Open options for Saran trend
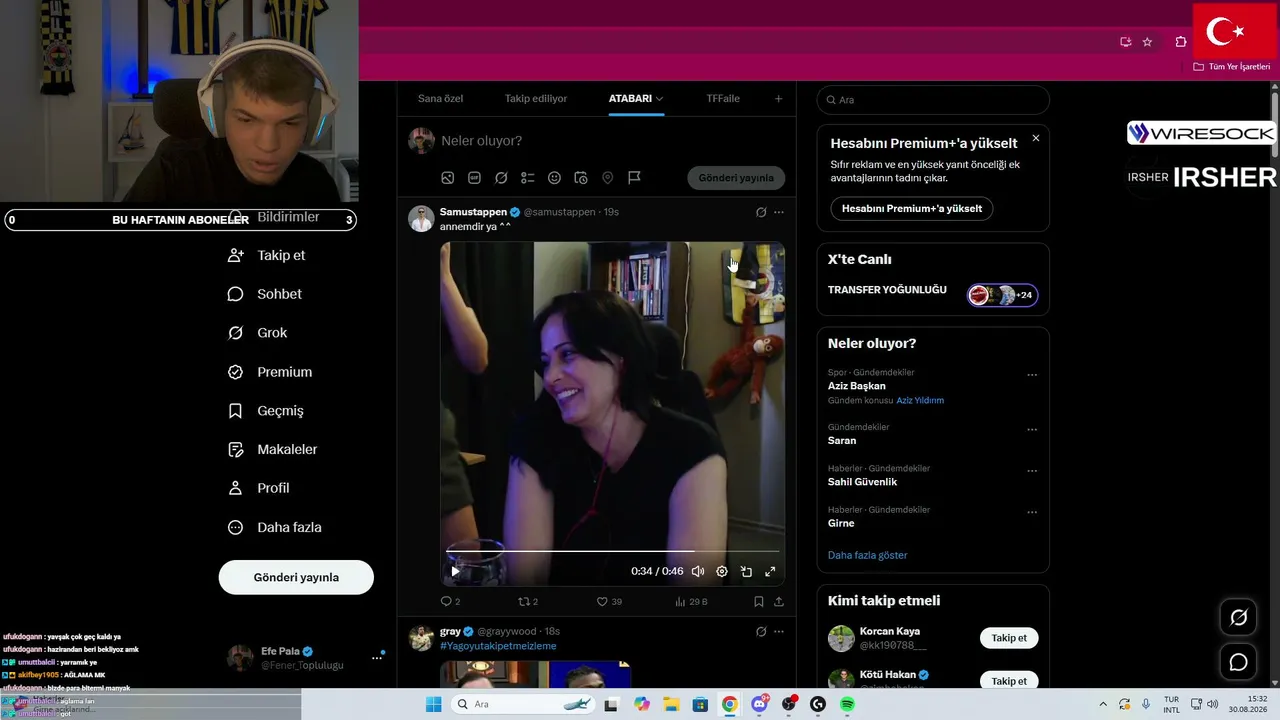Viewport: 1280px width, 720px height. [1032, 430]
